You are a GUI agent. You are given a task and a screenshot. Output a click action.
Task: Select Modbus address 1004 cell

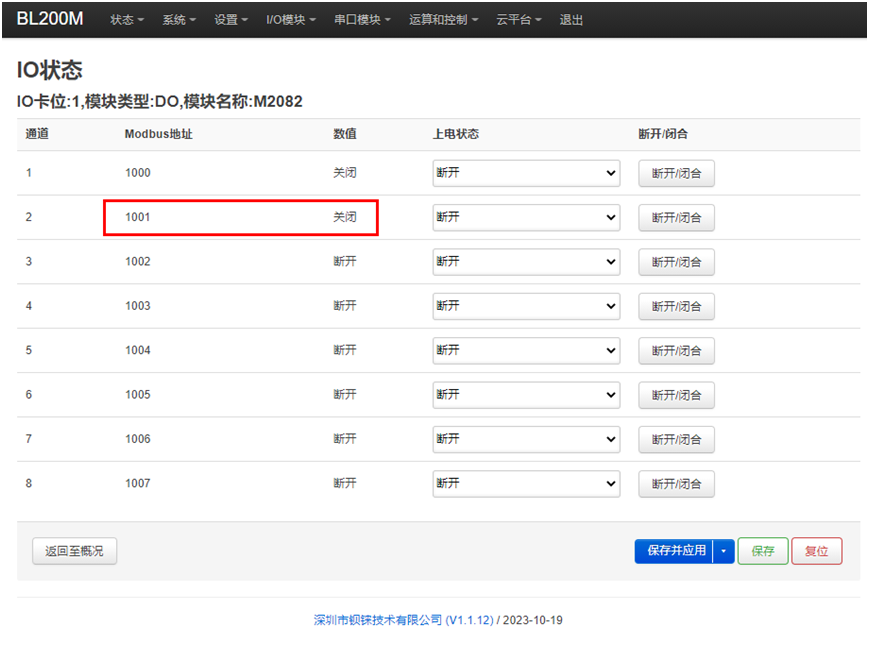137,350
